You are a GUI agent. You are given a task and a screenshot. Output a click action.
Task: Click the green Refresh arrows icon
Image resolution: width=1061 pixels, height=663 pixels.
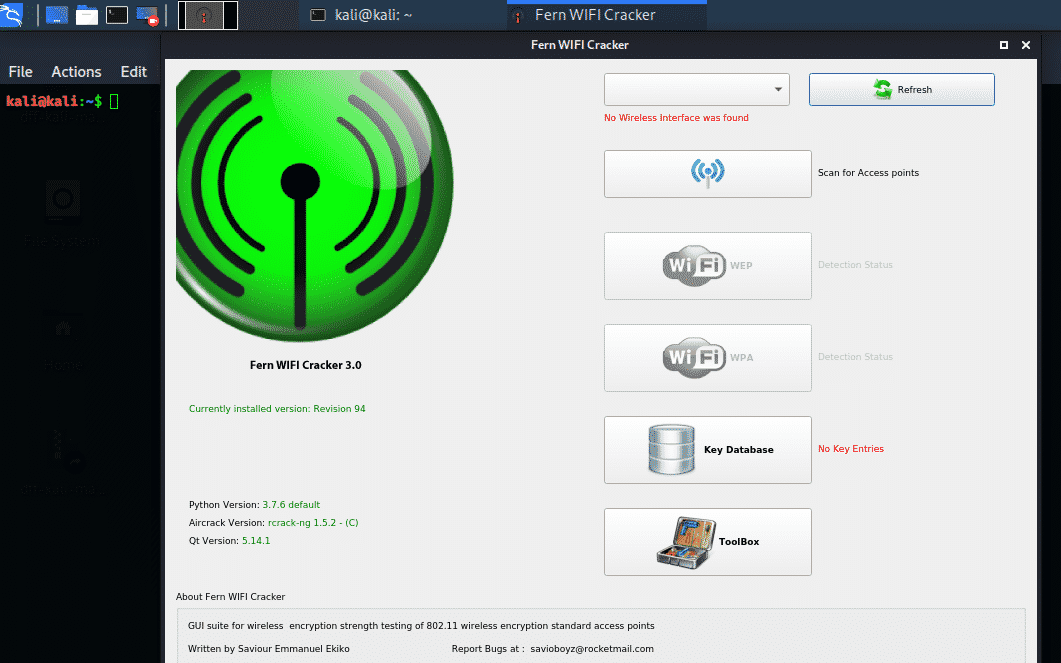coord(882,89)
